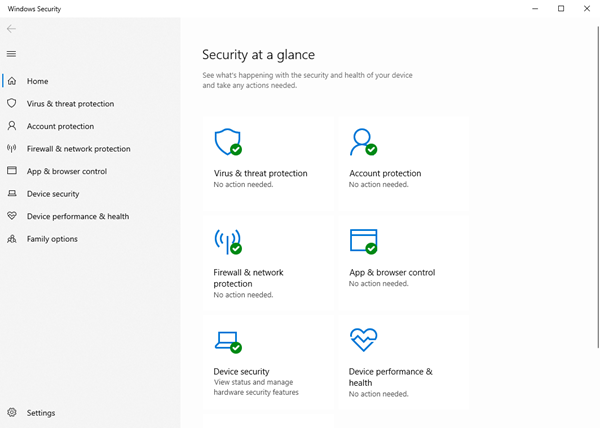Click the laptop icon on Device security tile
Viewport: 600px width, 428px height.
227,341
